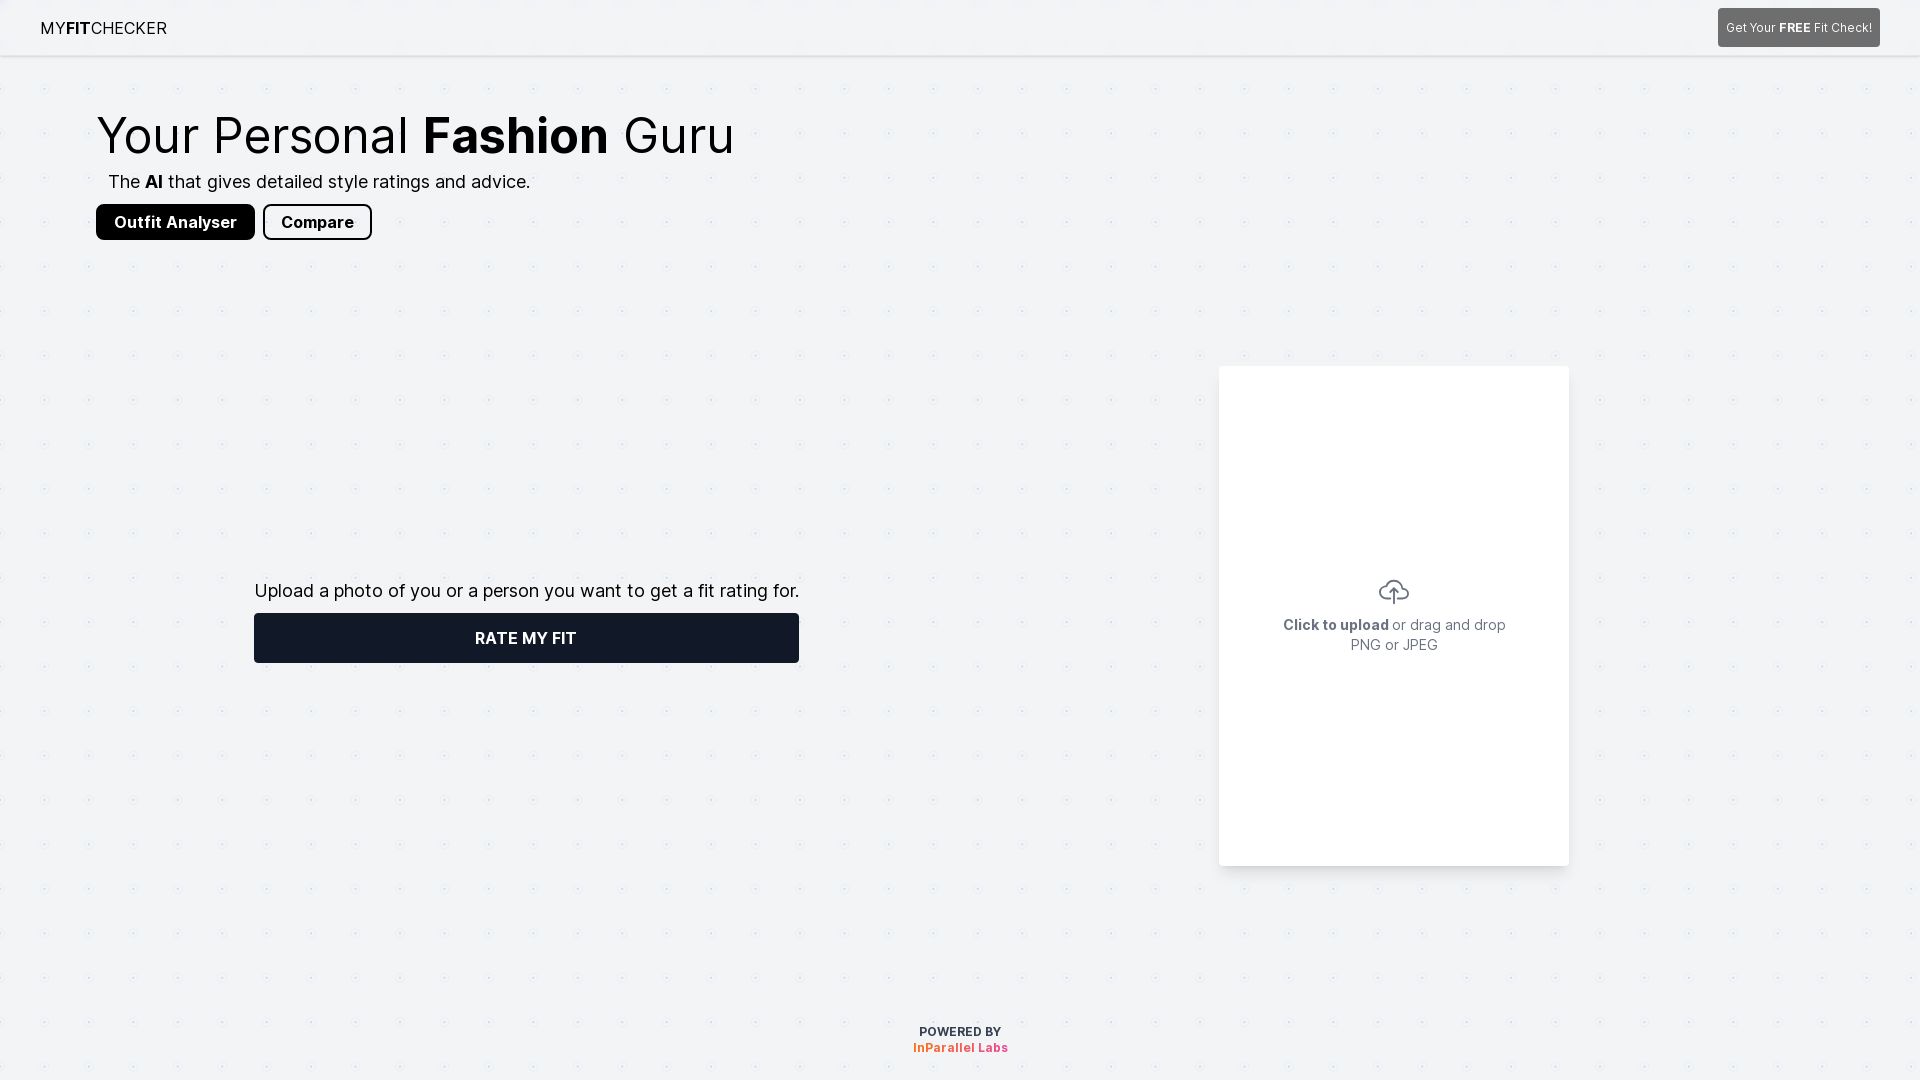Click the 'or drag and drop' text
This screenshot has height=1080, width=1920.
pyautogui.click(x=1448, y=625)
